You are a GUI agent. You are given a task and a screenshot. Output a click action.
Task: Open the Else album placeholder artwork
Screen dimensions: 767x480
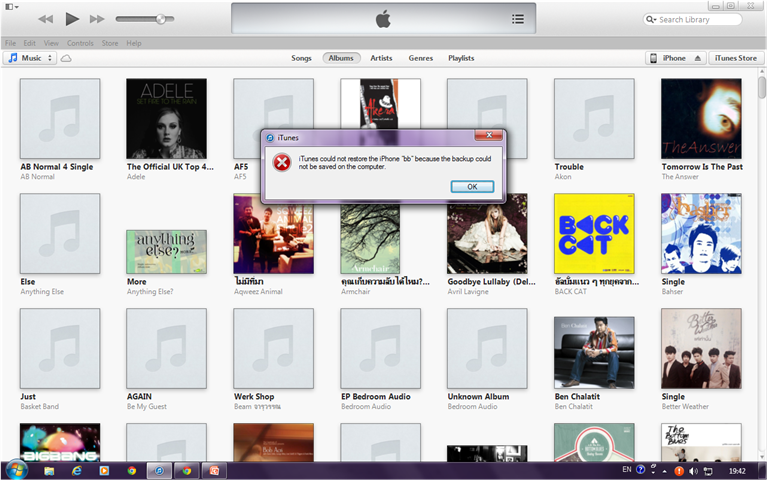click(x=60, y=233)
